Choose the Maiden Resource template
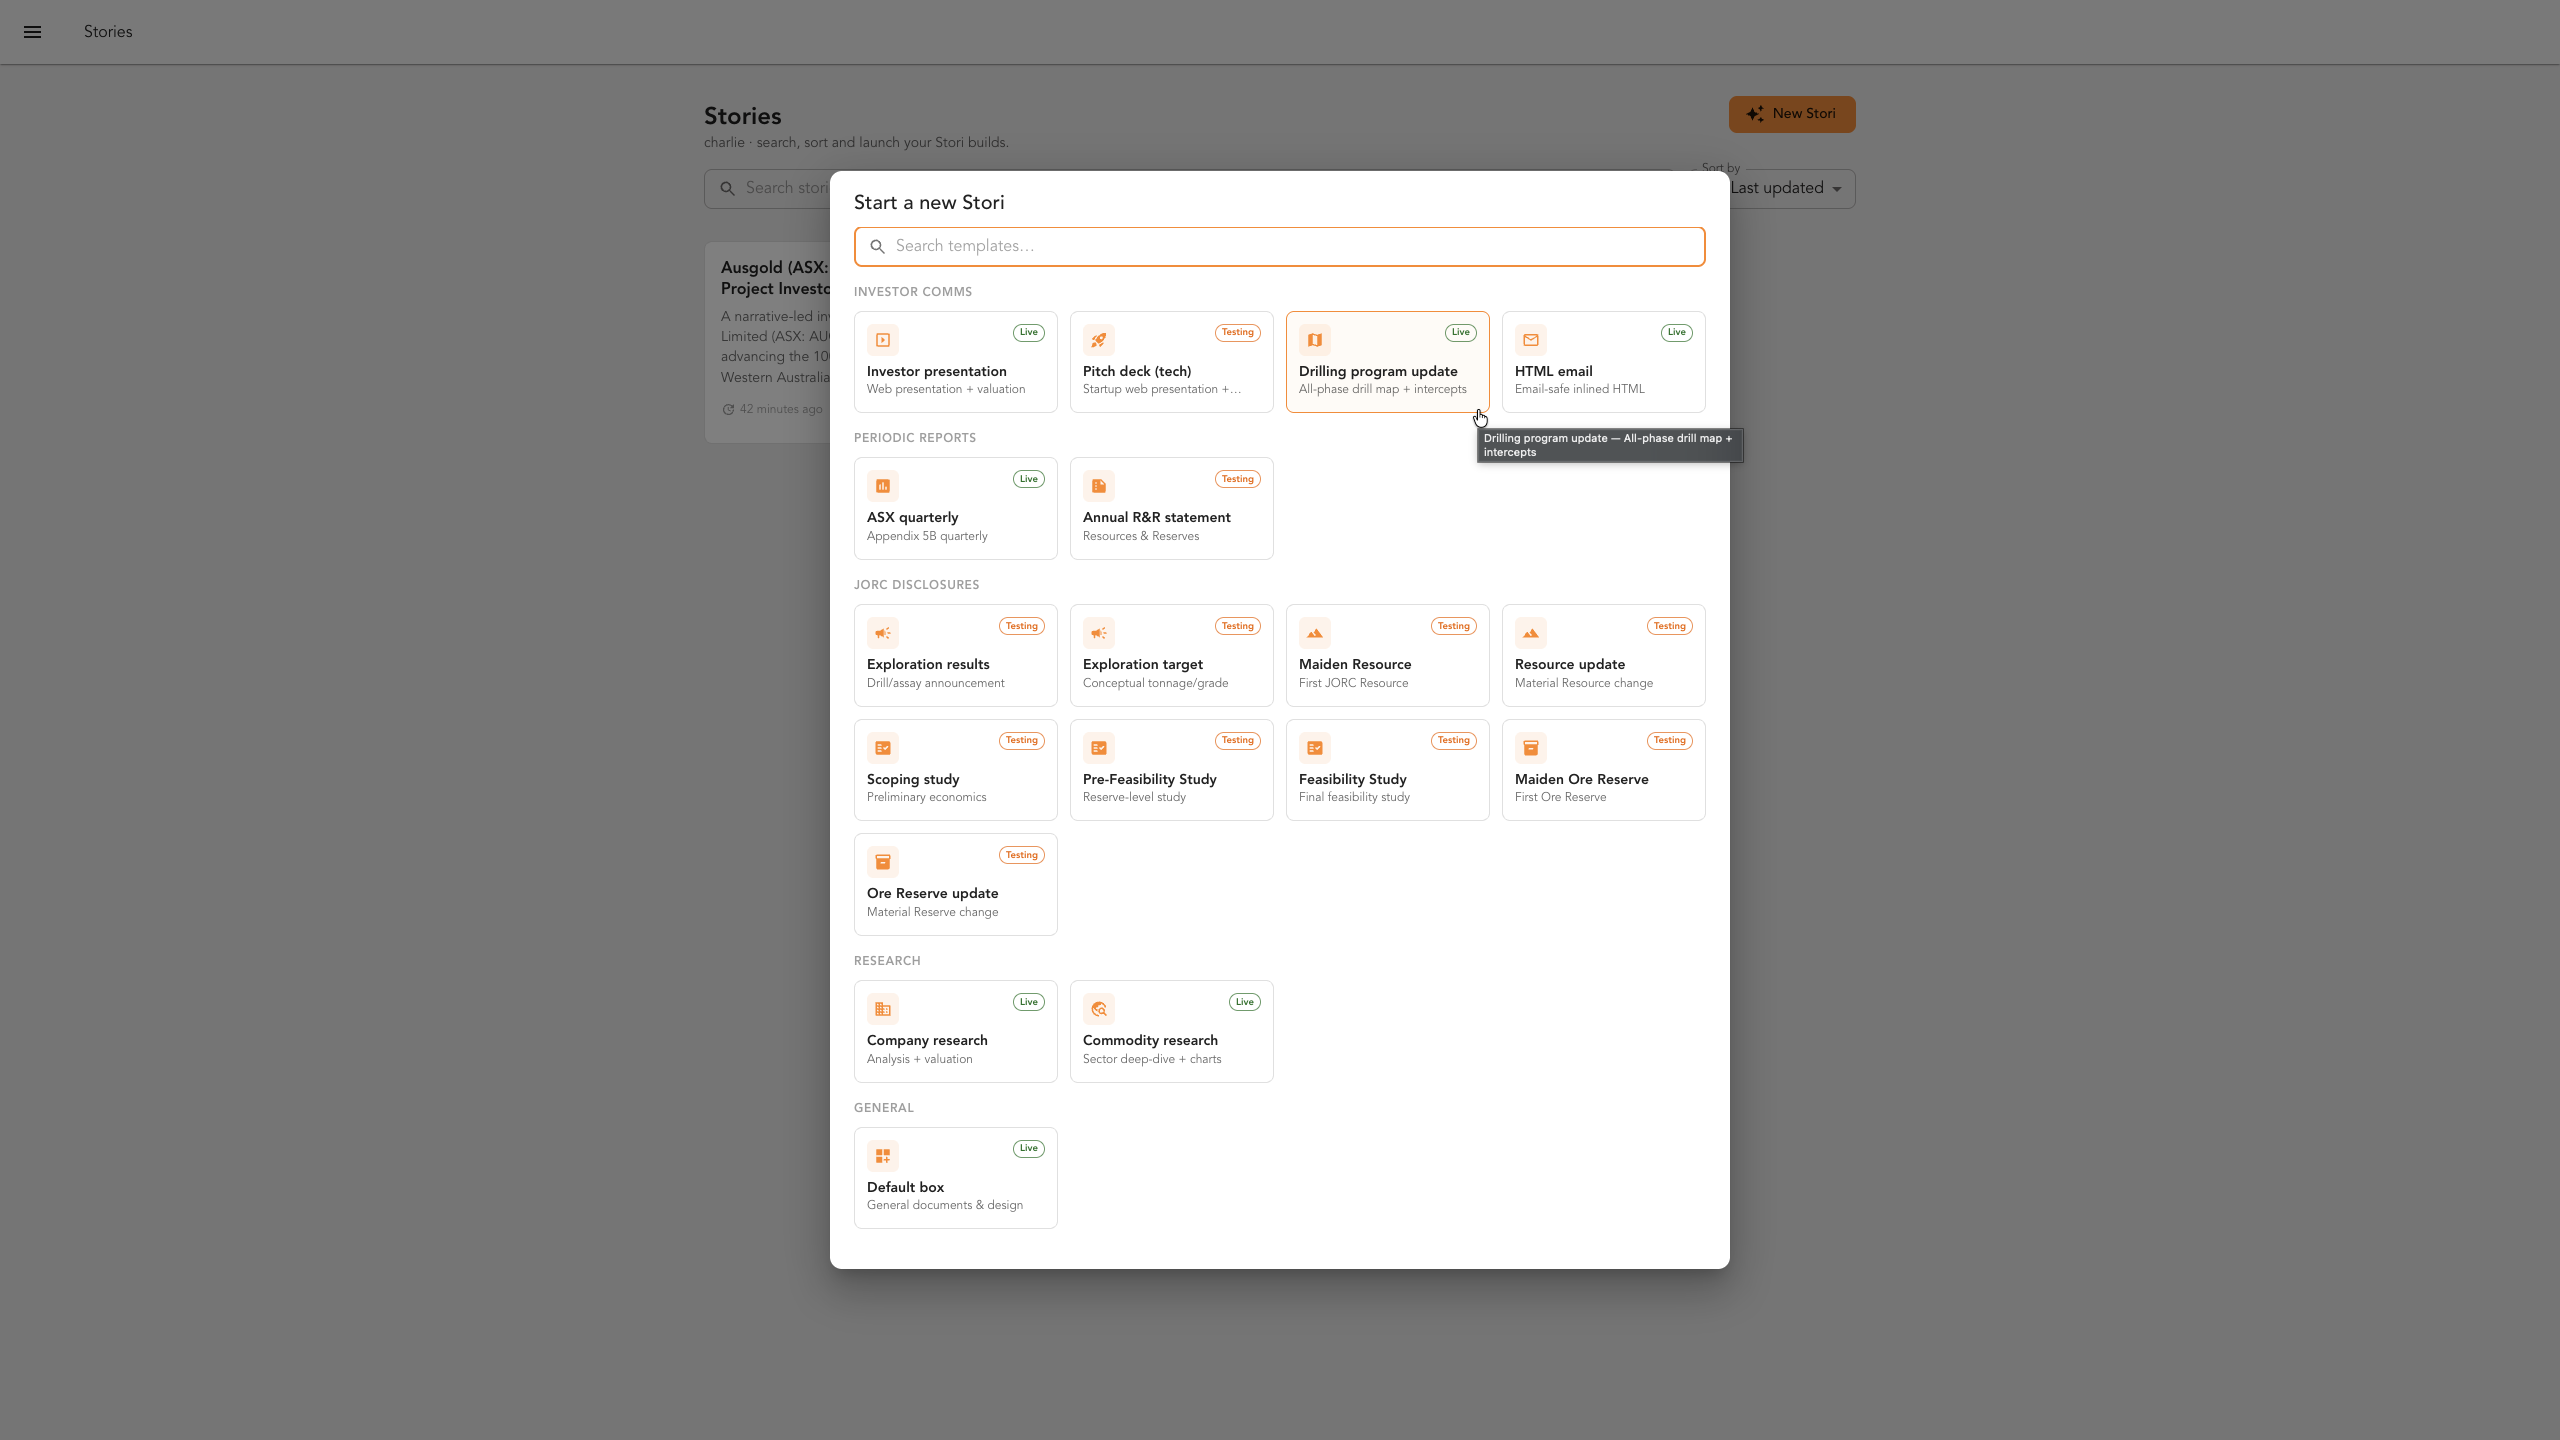The height and width of the screenshot is (1440, 2560). click(1388, 655)
